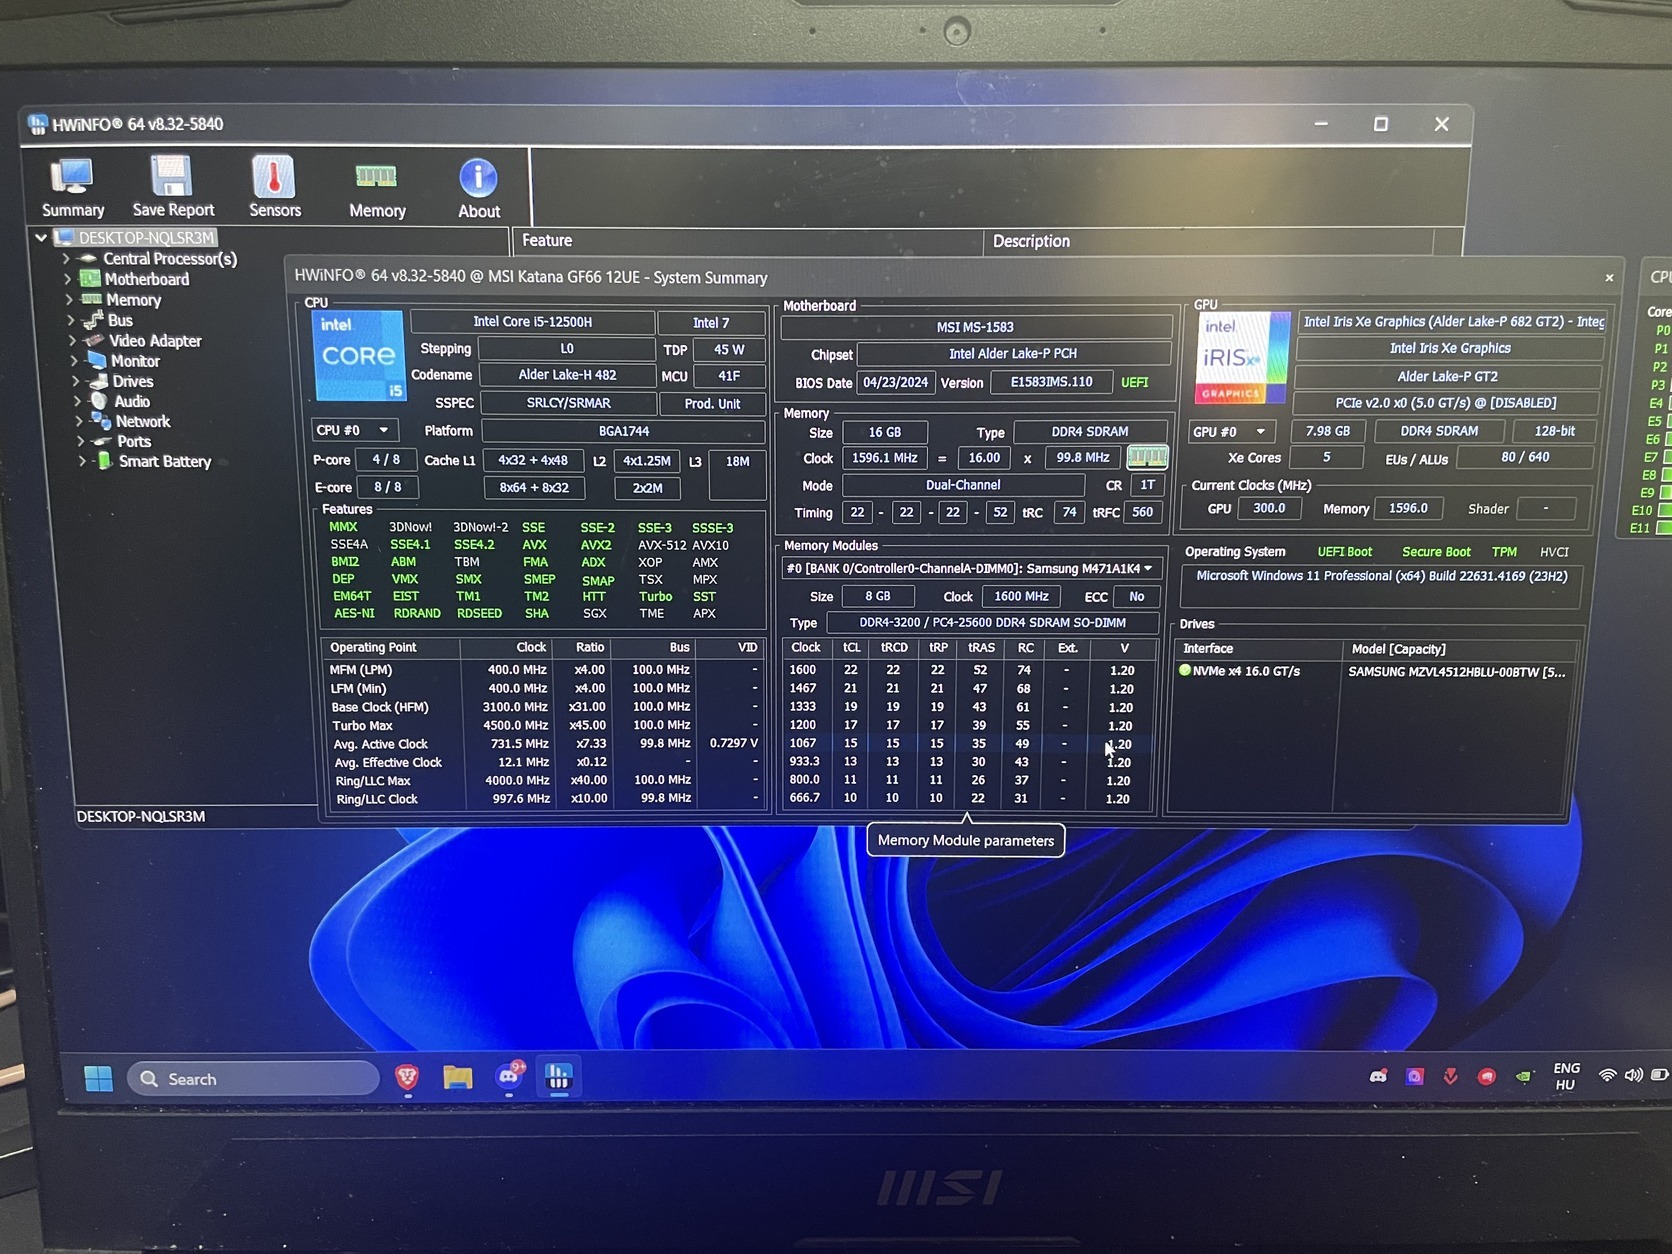This screenshot has width=1672, height=1254.
Task: Click the Intel Iris Xe Graphics logo
Action: [x=1242, y=358]
